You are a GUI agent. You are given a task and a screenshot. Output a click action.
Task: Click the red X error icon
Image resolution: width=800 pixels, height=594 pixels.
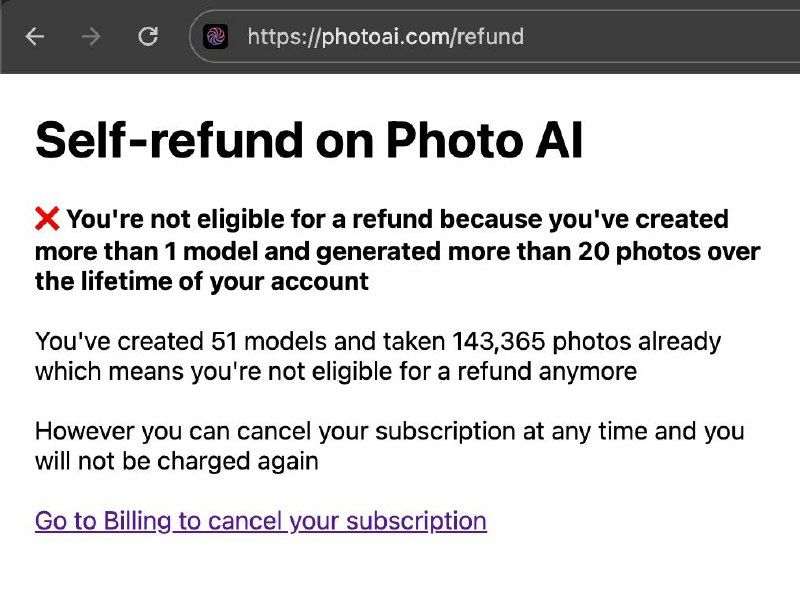coord(47,218)
